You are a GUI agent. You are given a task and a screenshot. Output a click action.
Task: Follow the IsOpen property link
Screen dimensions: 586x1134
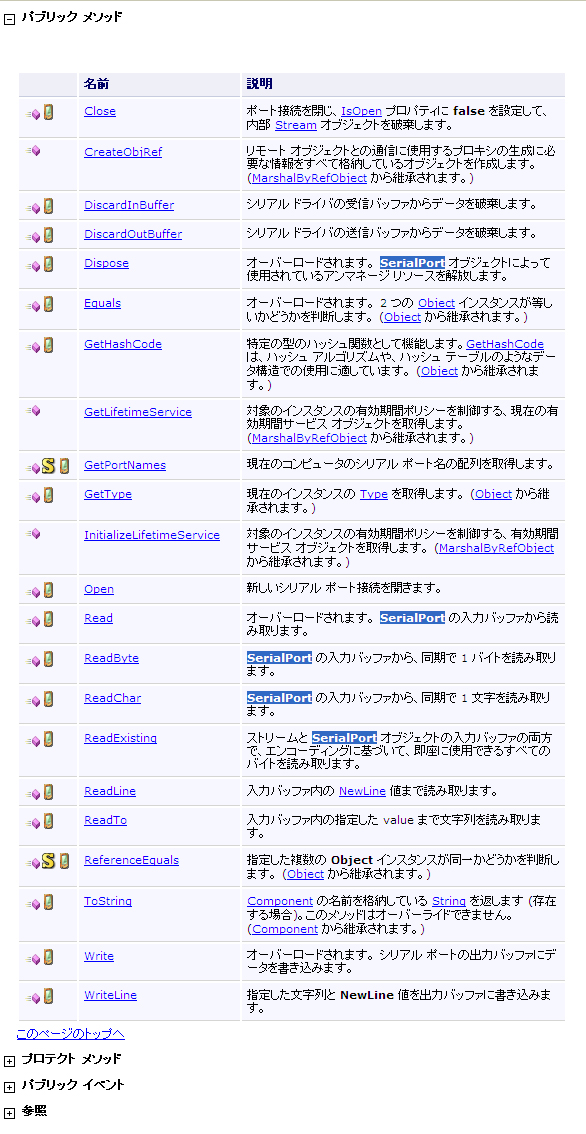point(361,112)
